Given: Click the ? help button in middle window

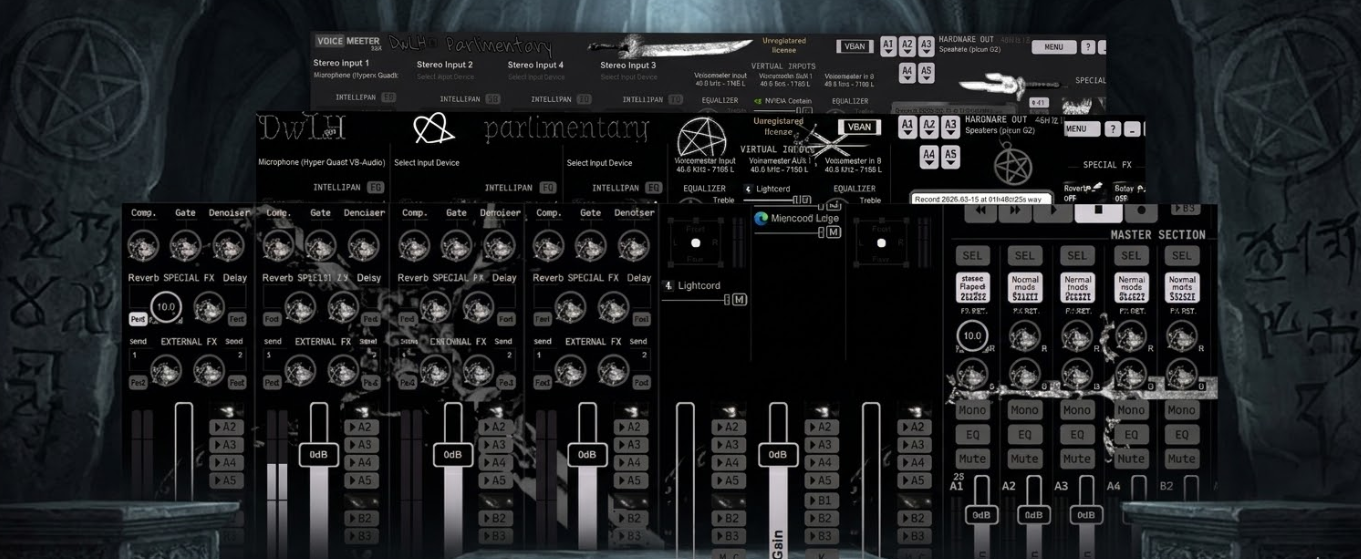Looking at the screenshot, I should [1114, 129].
